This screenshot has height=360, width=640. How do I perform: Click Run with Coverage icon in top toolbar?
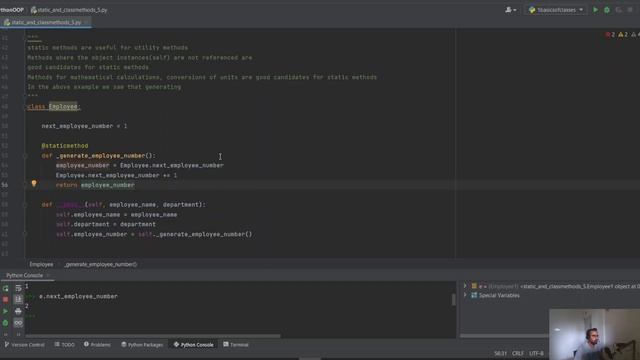[618, 10]
